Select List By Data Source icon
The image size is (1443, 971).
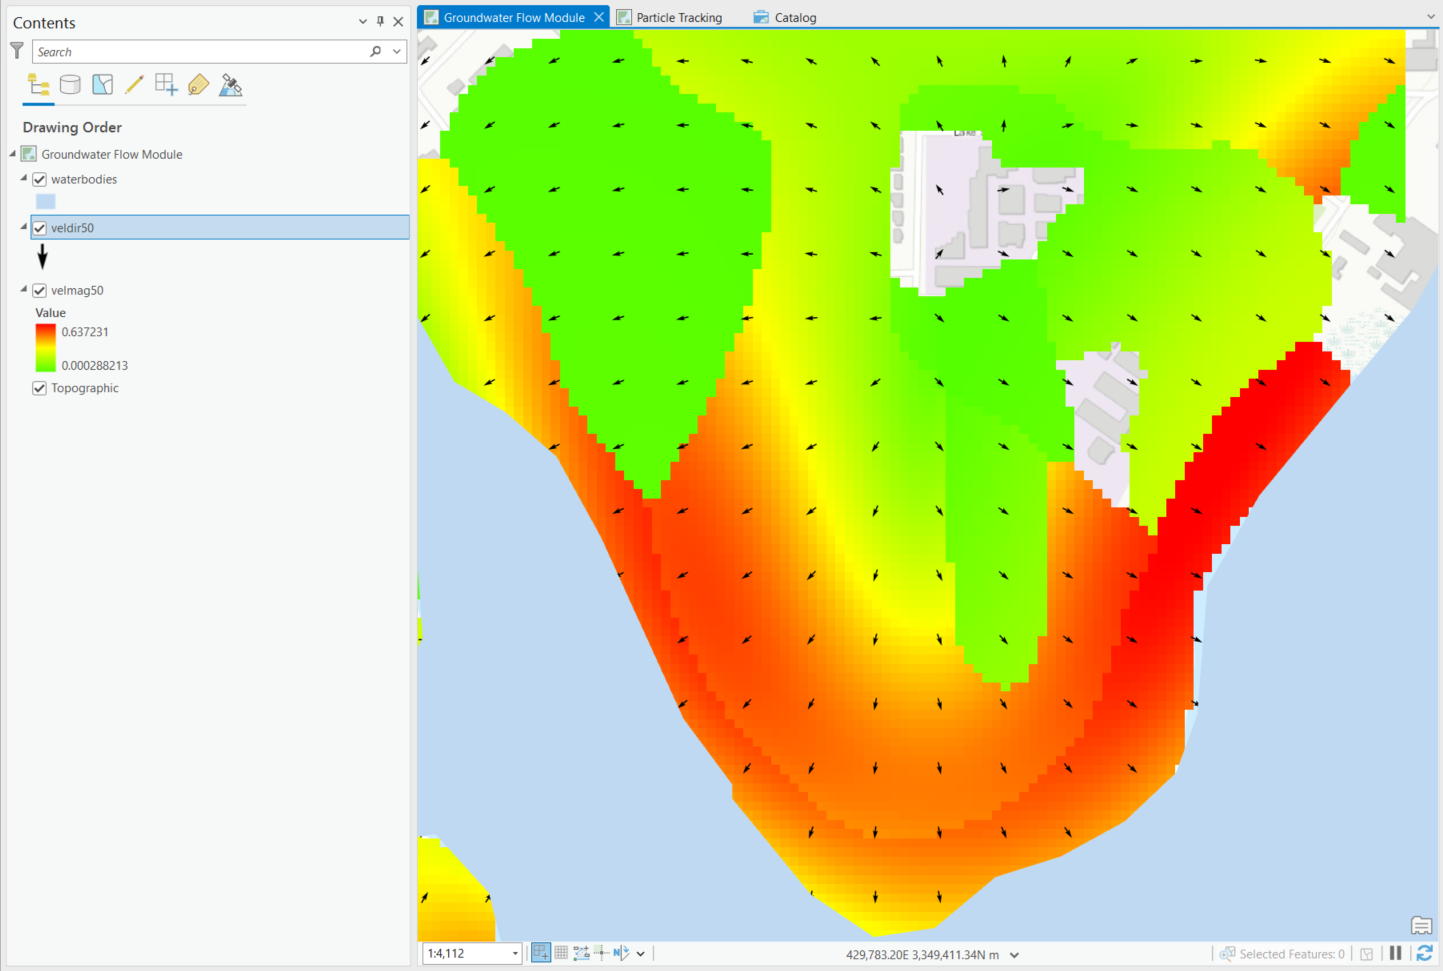click(x=70, y=85)
